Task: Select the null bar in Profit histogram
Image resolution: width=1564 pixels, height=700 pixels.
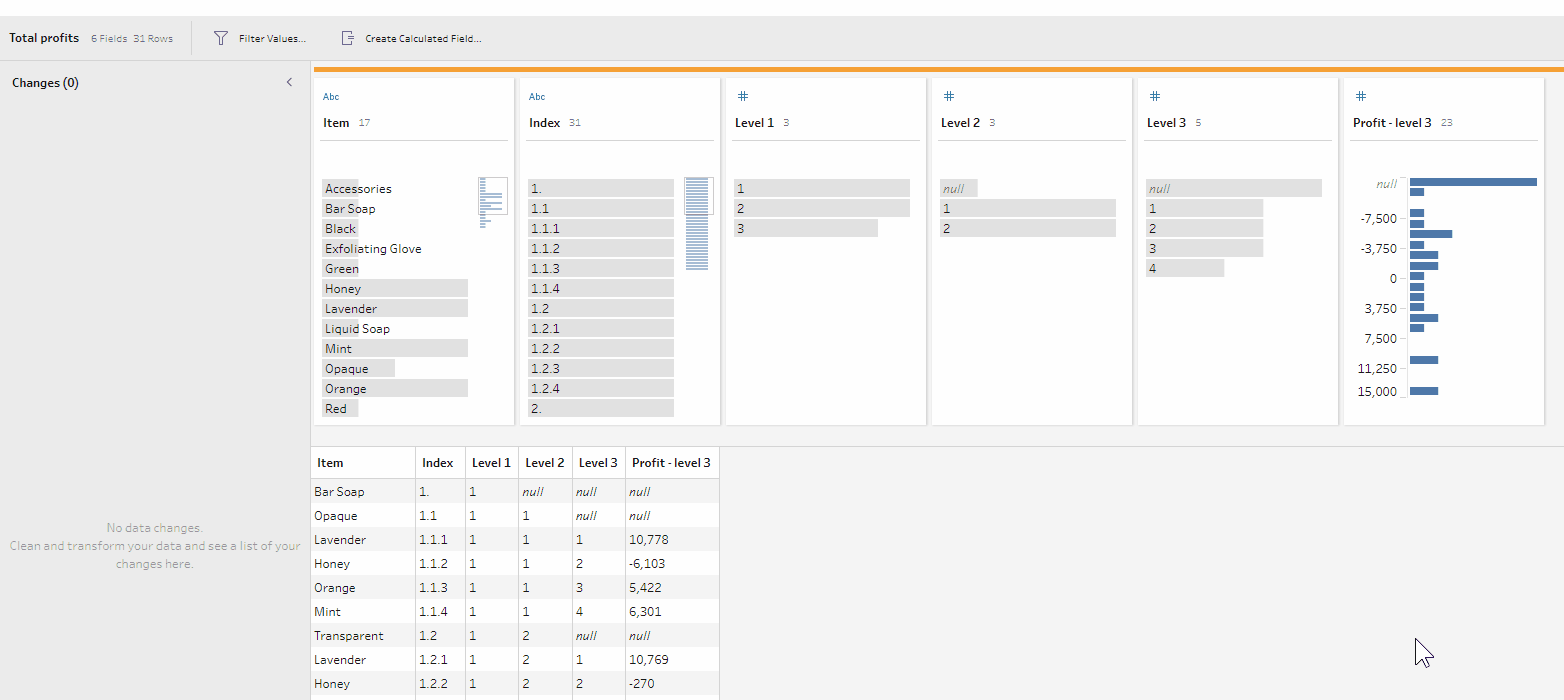Action: pyautogui.click(x=1473, y=182)
